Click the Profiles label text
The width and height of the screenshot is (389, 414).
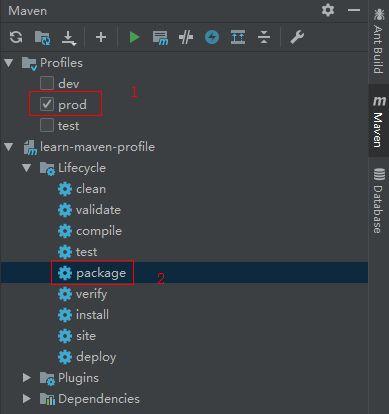pyautogui.click(x=61, y=63)
